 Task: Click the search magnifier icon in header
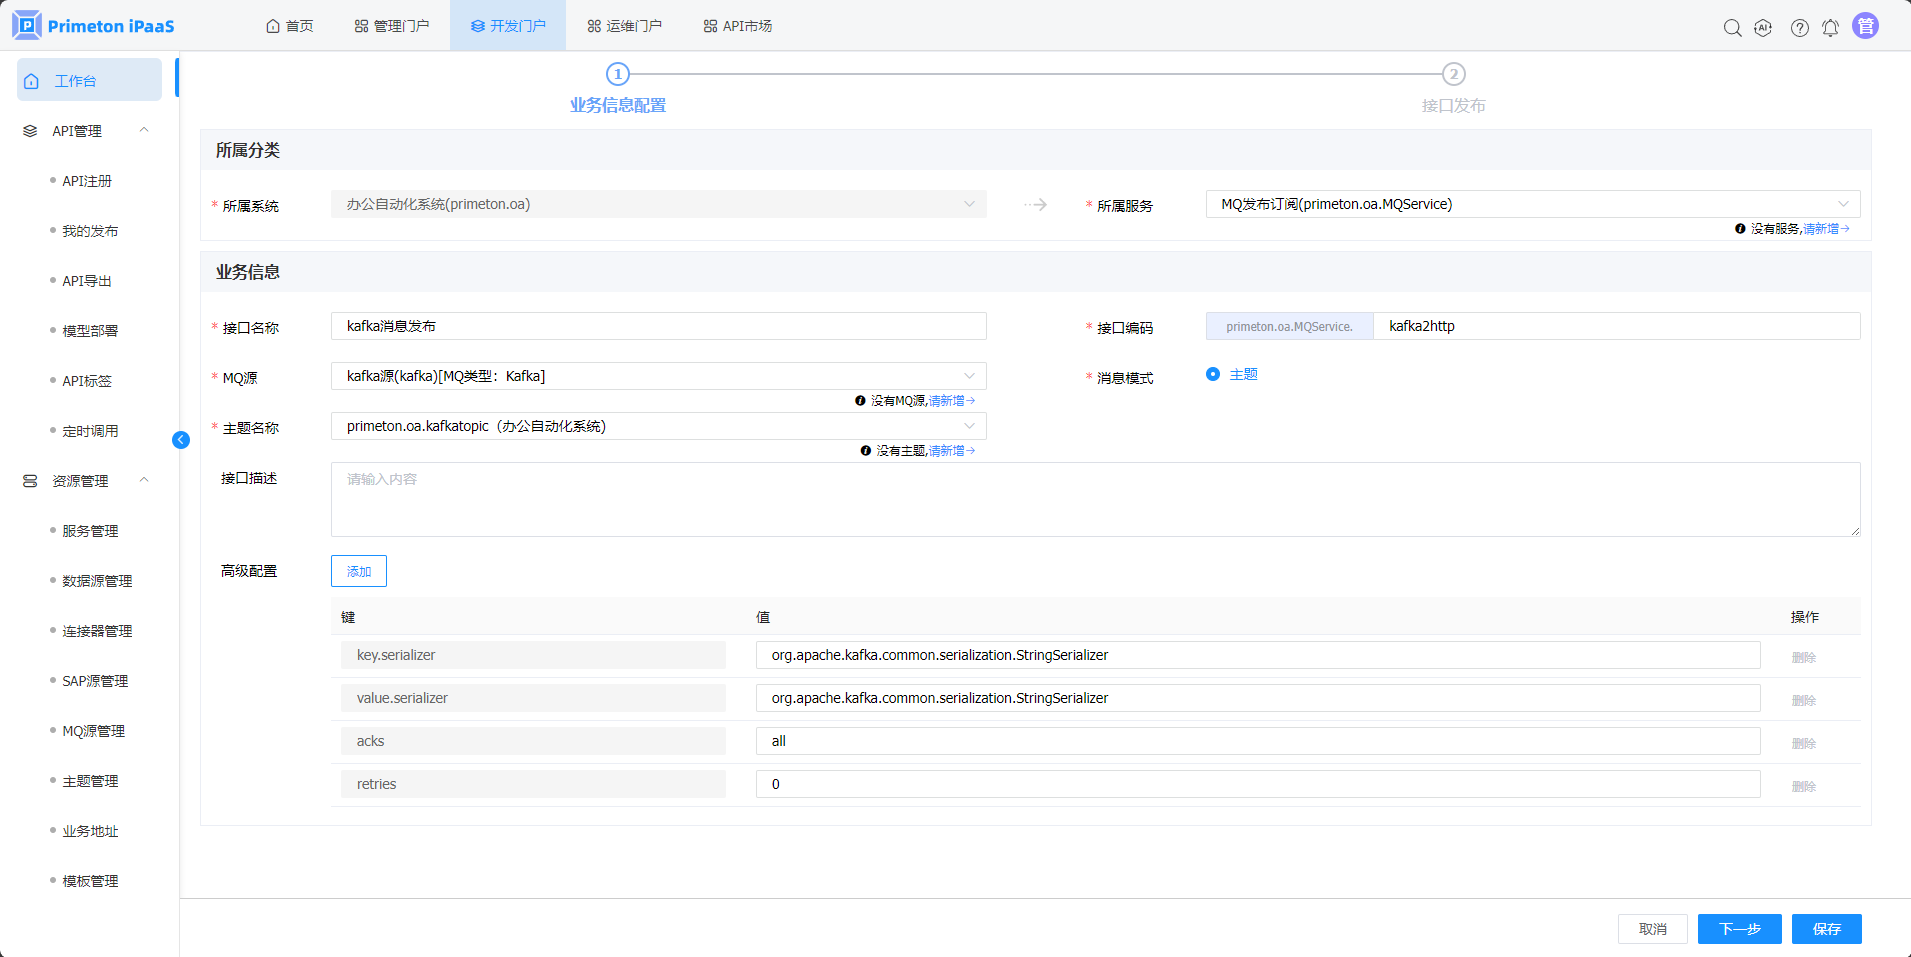click(1732, 28)
